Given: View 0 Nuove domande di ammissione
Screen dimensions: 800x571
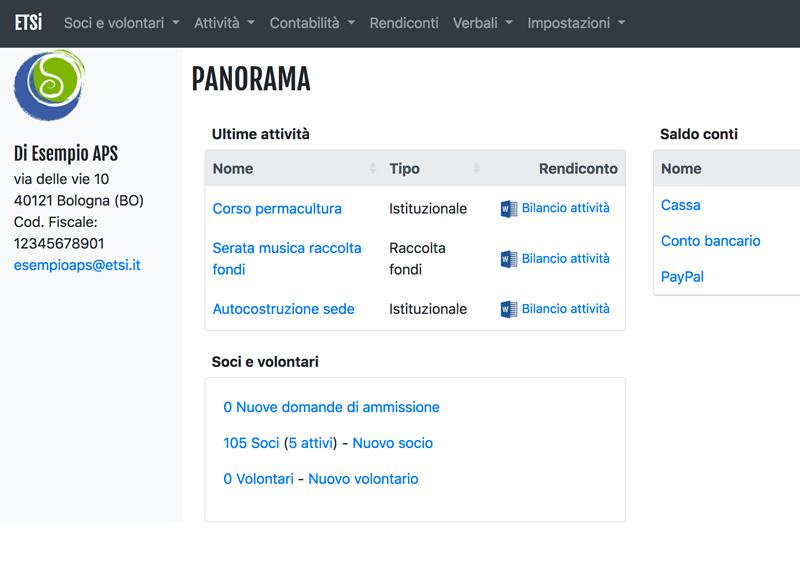Looking at the screenshot, I should tap(331, 407).
